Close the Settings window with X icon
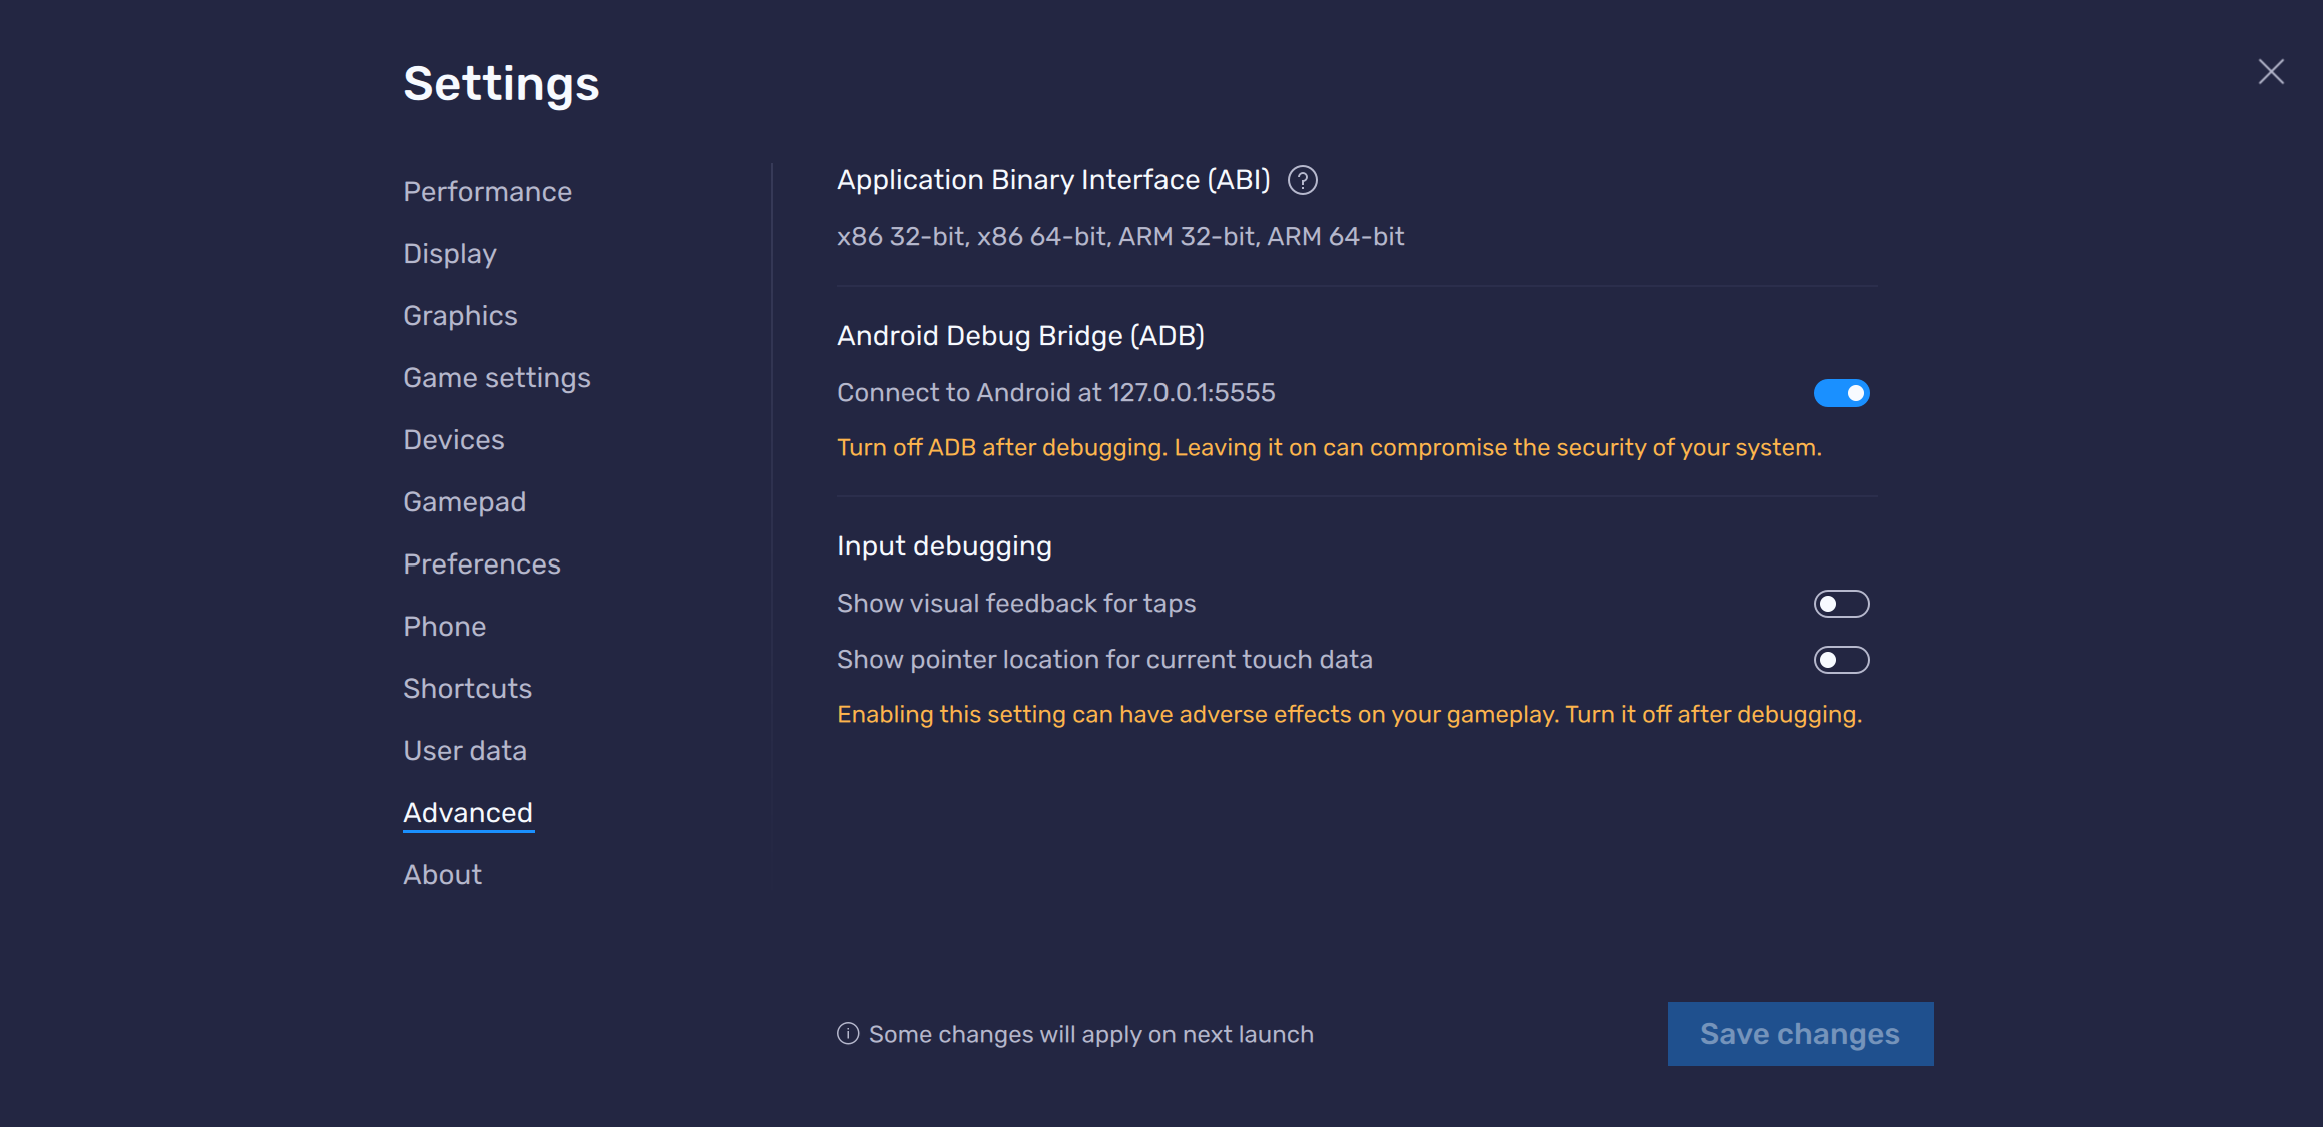Image resolution: width=2324 pixels, height=1128 pixels. pyautogui.click(x=2270, y=72)
